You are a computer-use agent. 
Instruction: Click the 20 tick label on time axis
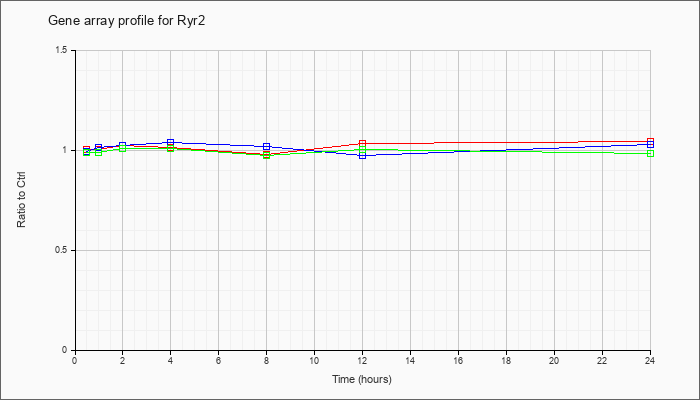[x=554, y=361]
